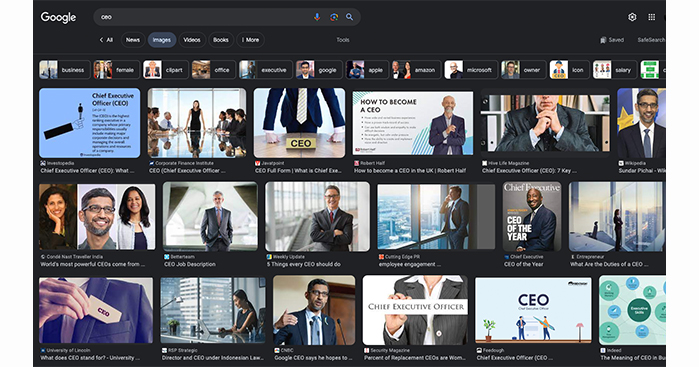Filter results by salary chip
The height and width of the screenshot is (367, 699).
click(615, 70)
